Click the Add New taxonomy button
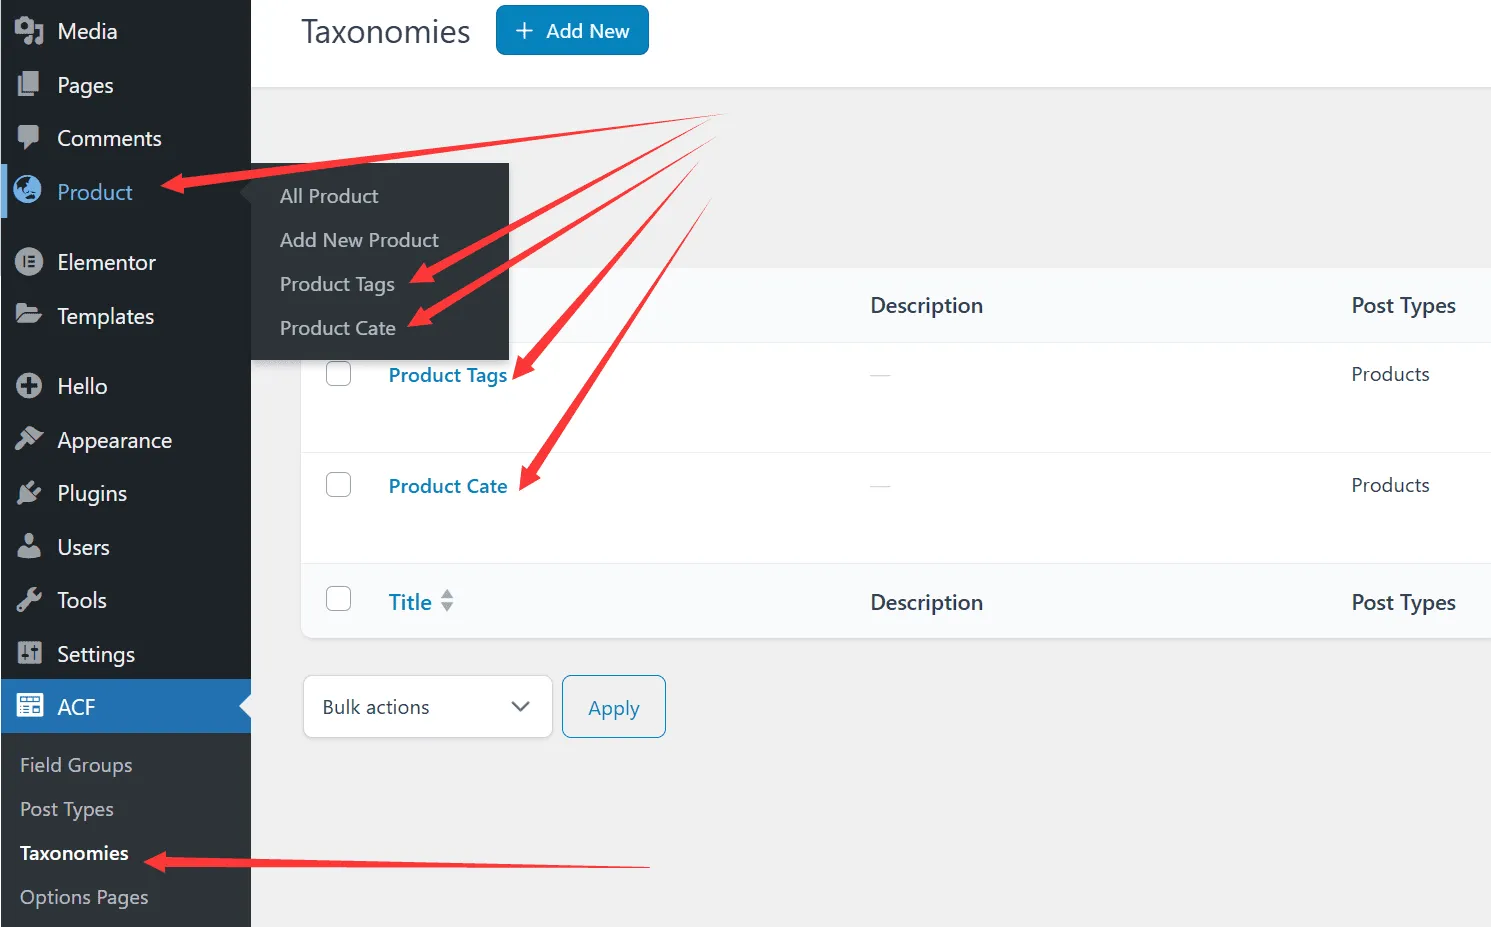The width and height of the screenshot is (1491, 927). tap(572, 31)
